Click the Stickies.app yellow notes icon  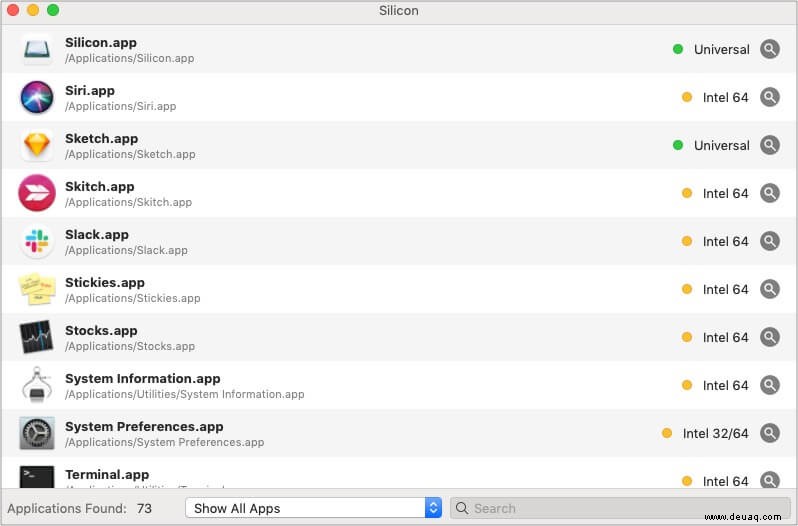(37, 289)
